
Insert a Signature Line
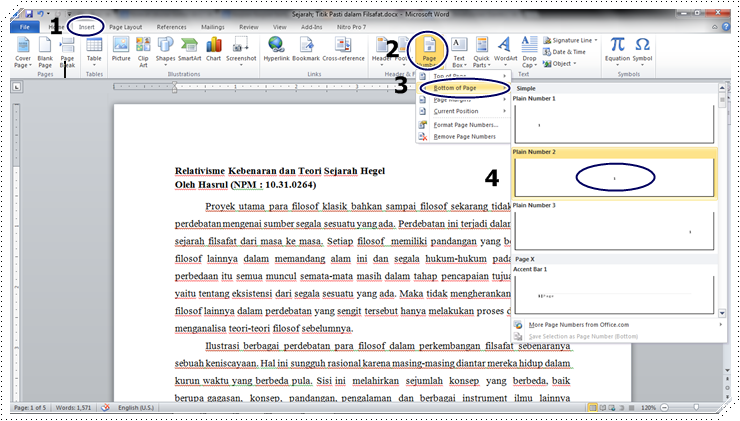click(x=570, y=40)
